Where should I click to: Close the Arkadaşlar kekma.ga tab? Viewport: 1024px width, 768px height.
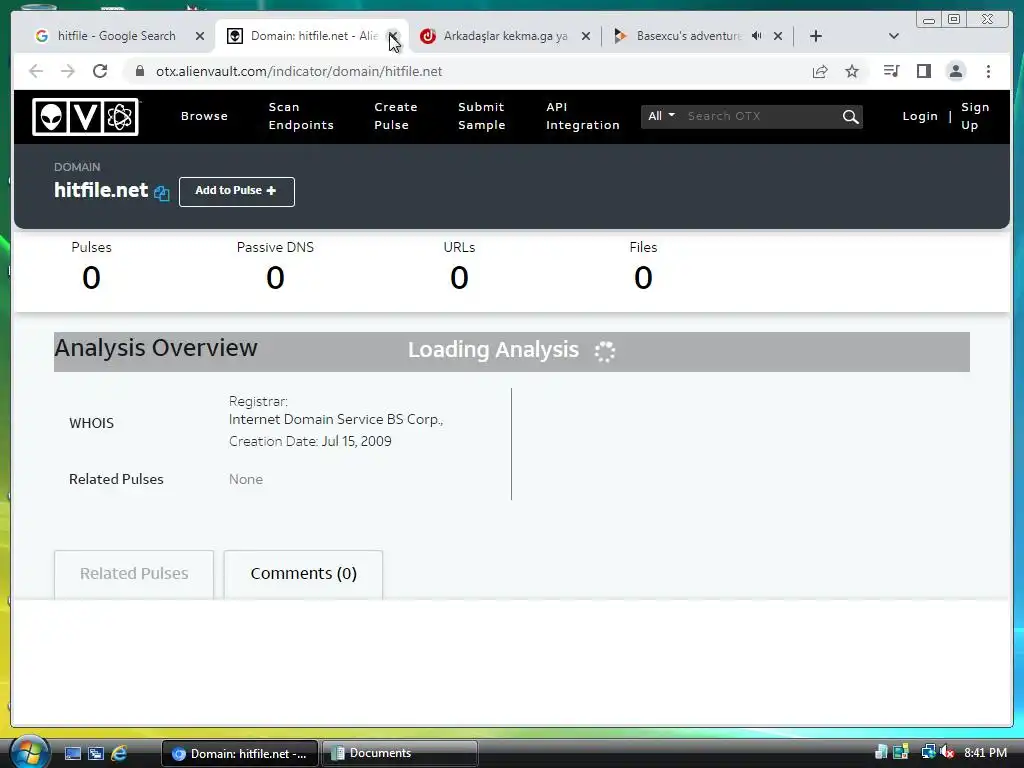(586, 36)
